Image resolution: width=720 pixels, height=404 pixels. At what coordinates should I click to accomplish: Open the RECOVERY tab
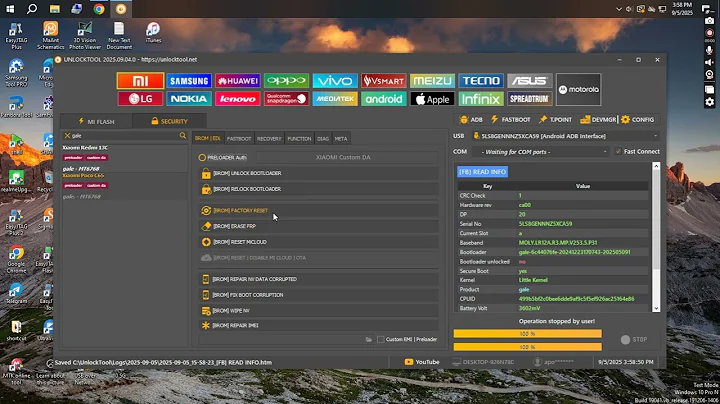point(269,139)
